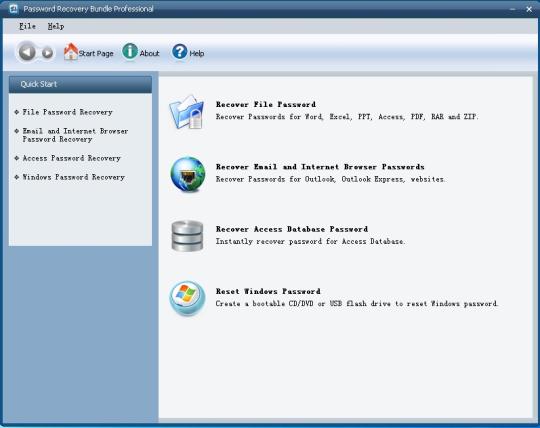Viewport: 540px width, 428px height.
Task: Click description mentioning Outlook Express, websites
Action: click(331, 179)
